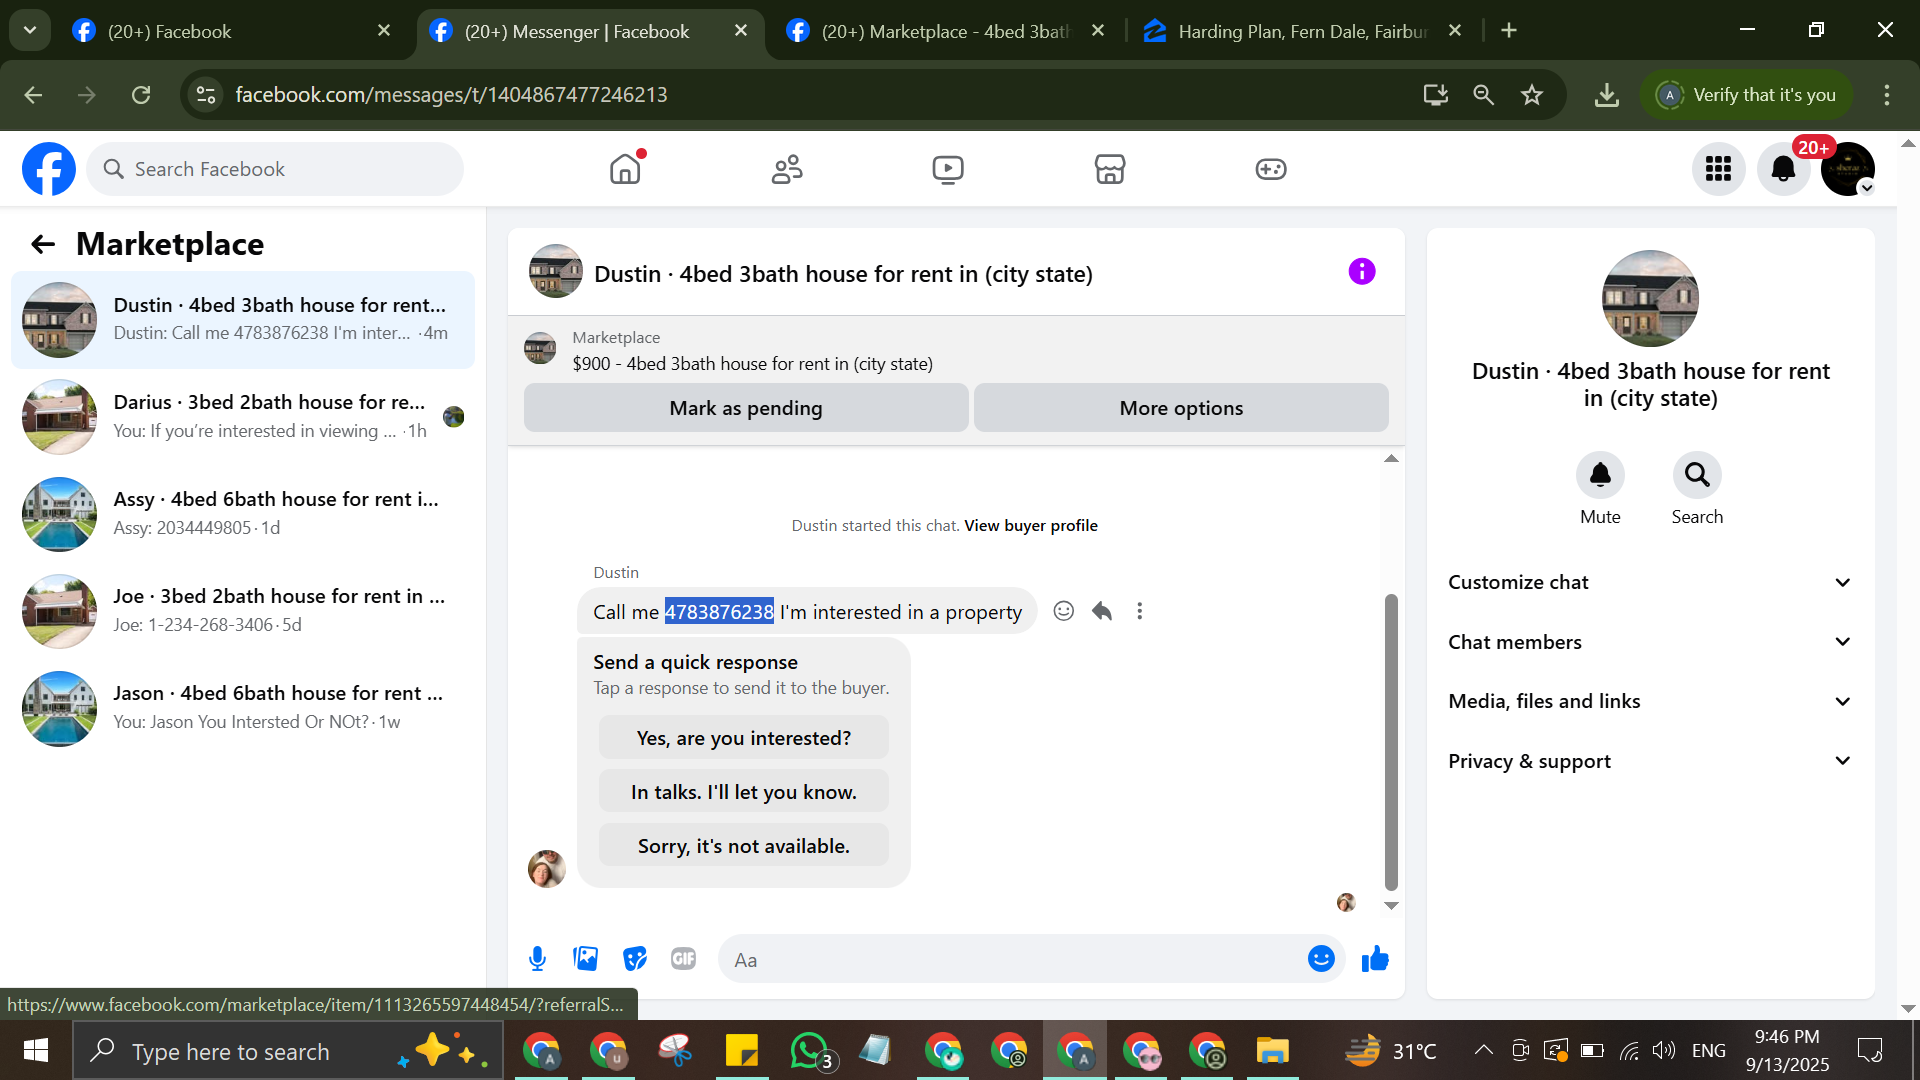Image resolution: width=1920 pixels, height=1080 pixels.
Task: Open the listing thumbnail in chat header
Action: coord(556,271)
